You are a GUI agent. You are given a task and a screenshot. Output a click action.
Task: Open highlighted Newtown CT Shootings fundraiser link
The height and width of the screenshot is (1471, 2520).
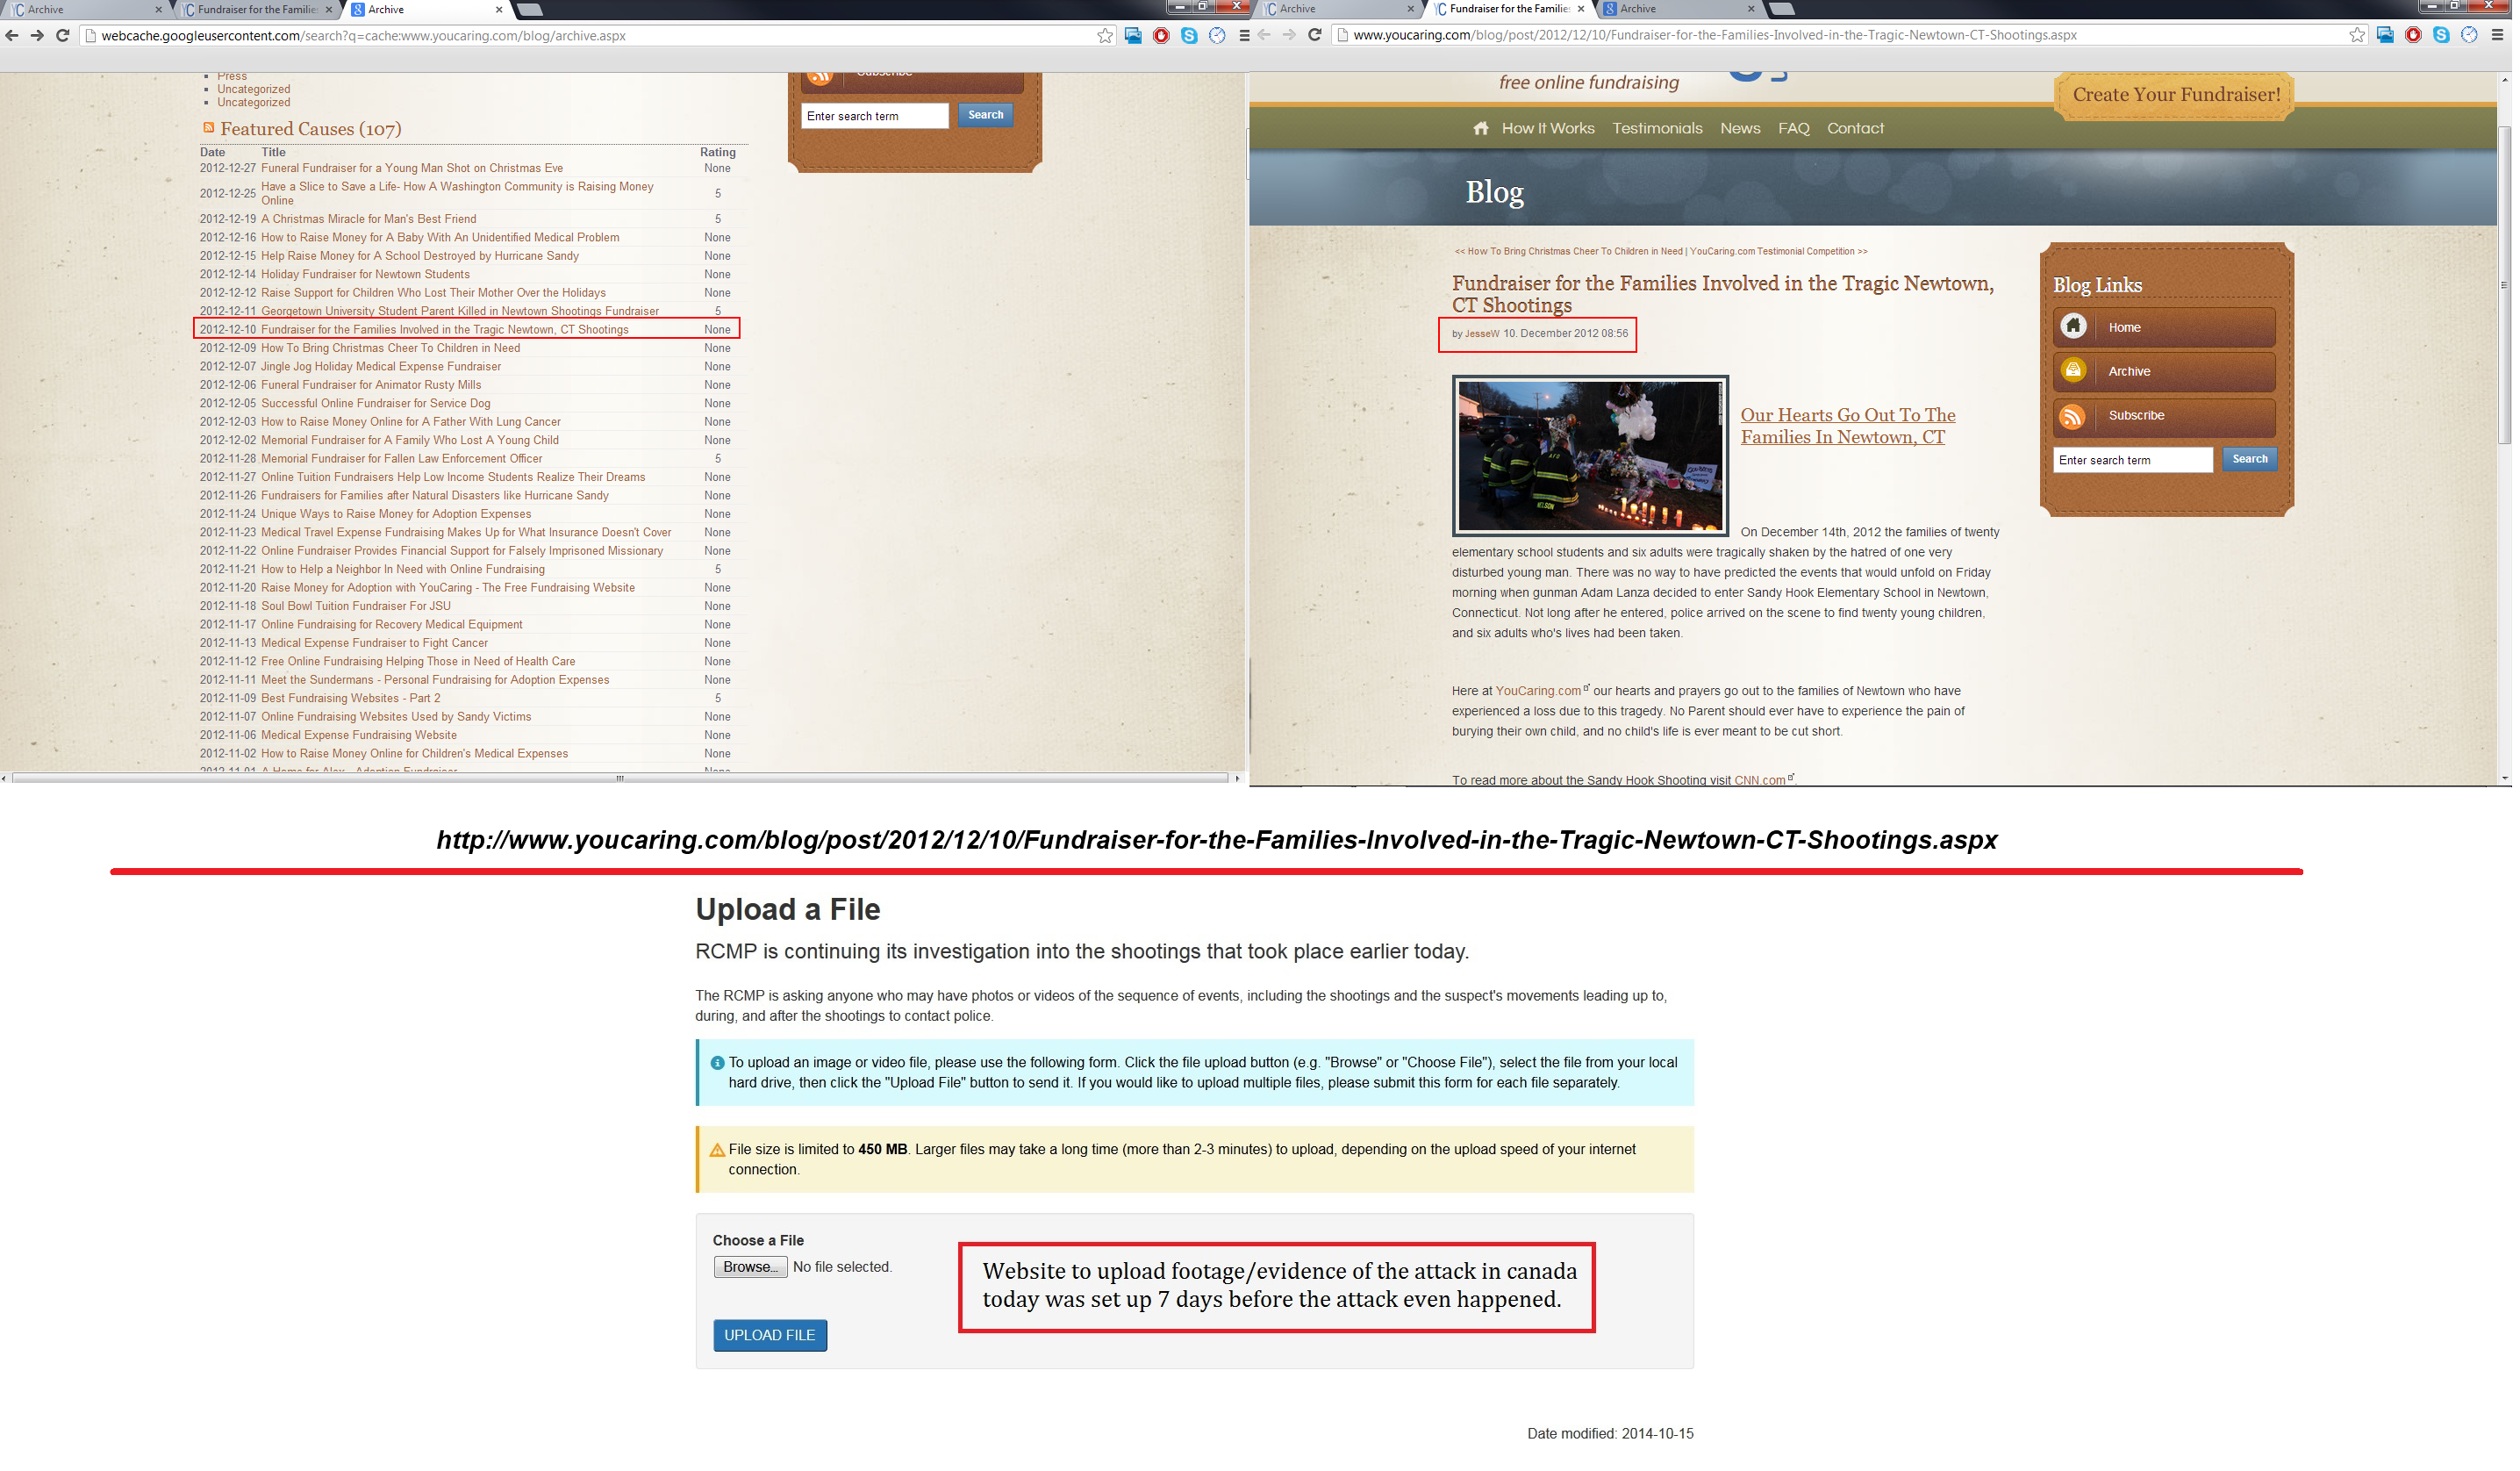pyautogui.click(x=446, y=330)
